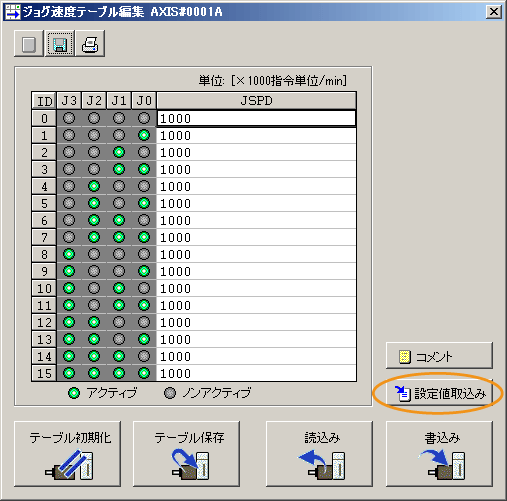Select the JSPD field for ID 12
This screenshot has width=507, height=501.
pos(256,322)
